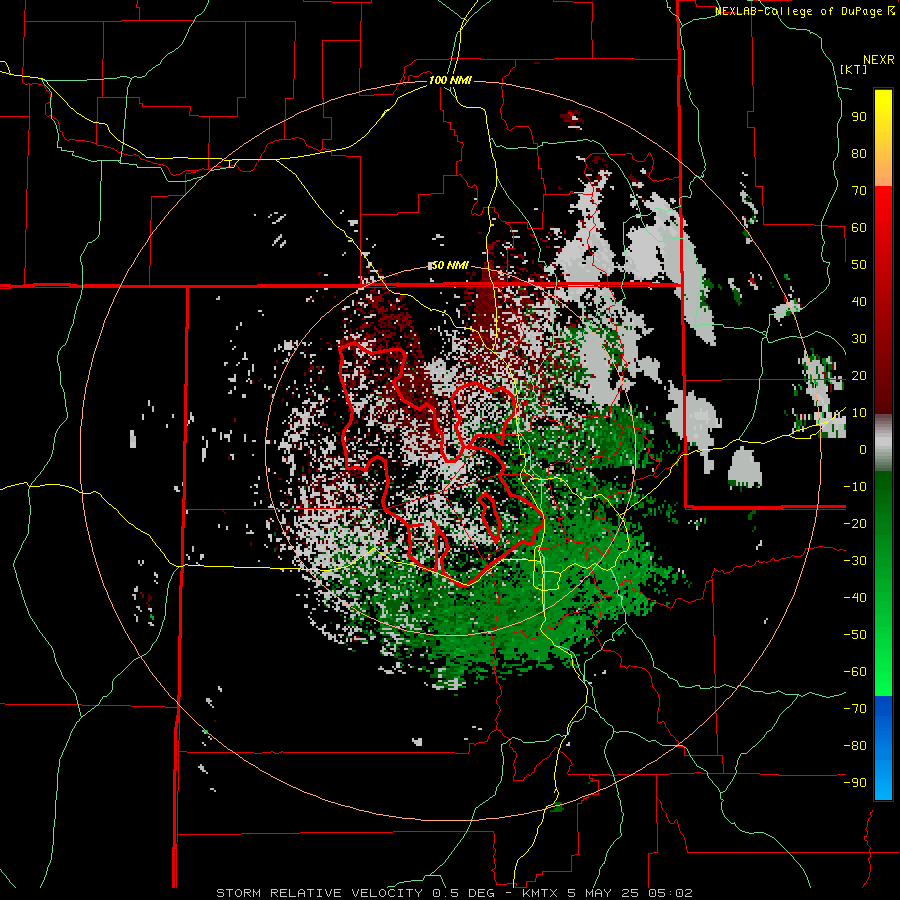This screenshot has width=900, height=900.
Task: Click the -40 value on velocity scale
Action: click(x=855, y=598)
